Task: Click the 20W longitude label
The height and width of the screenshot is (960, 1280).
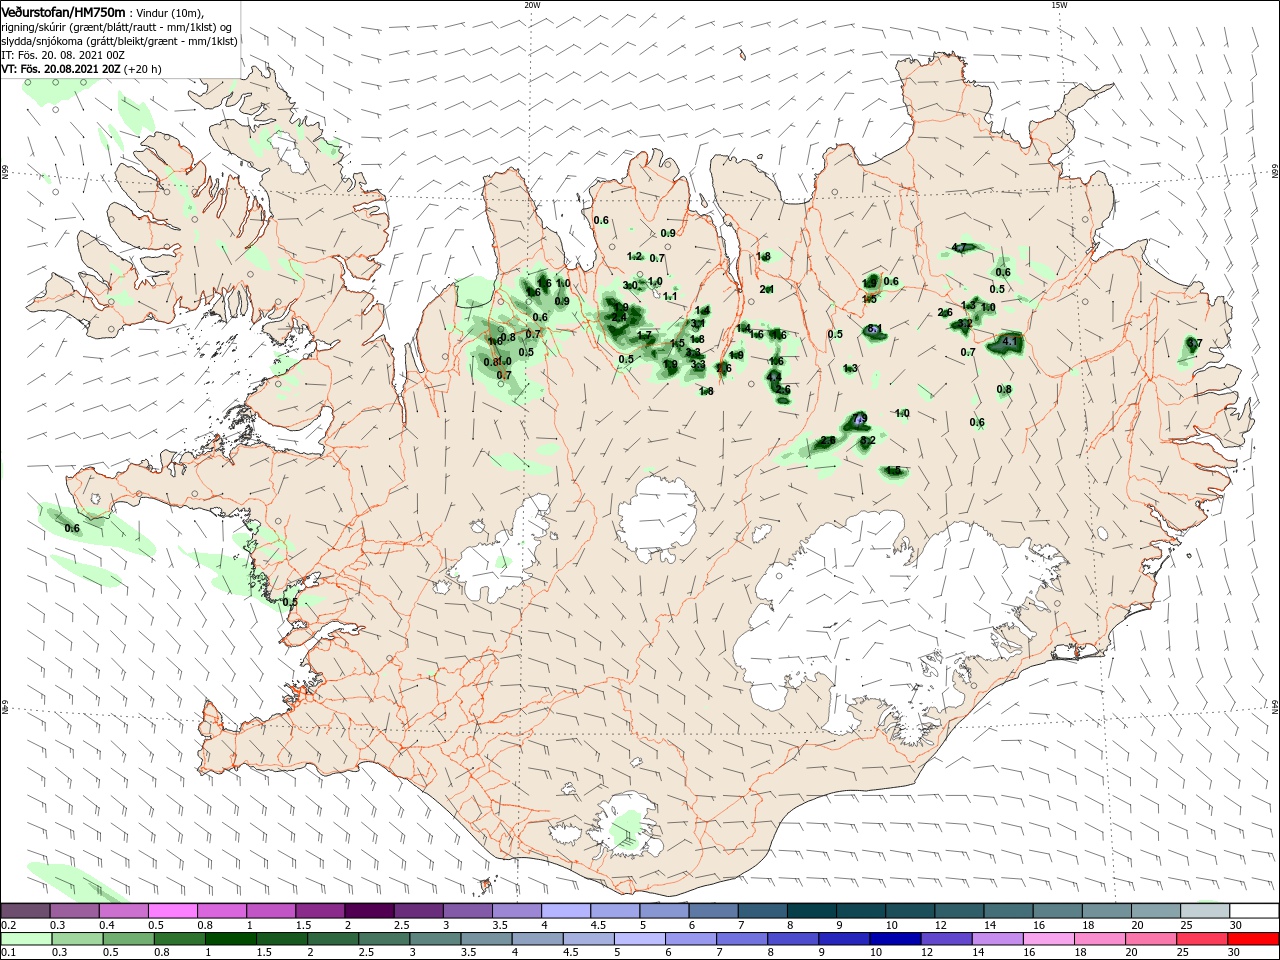Action: pos(532,5)
